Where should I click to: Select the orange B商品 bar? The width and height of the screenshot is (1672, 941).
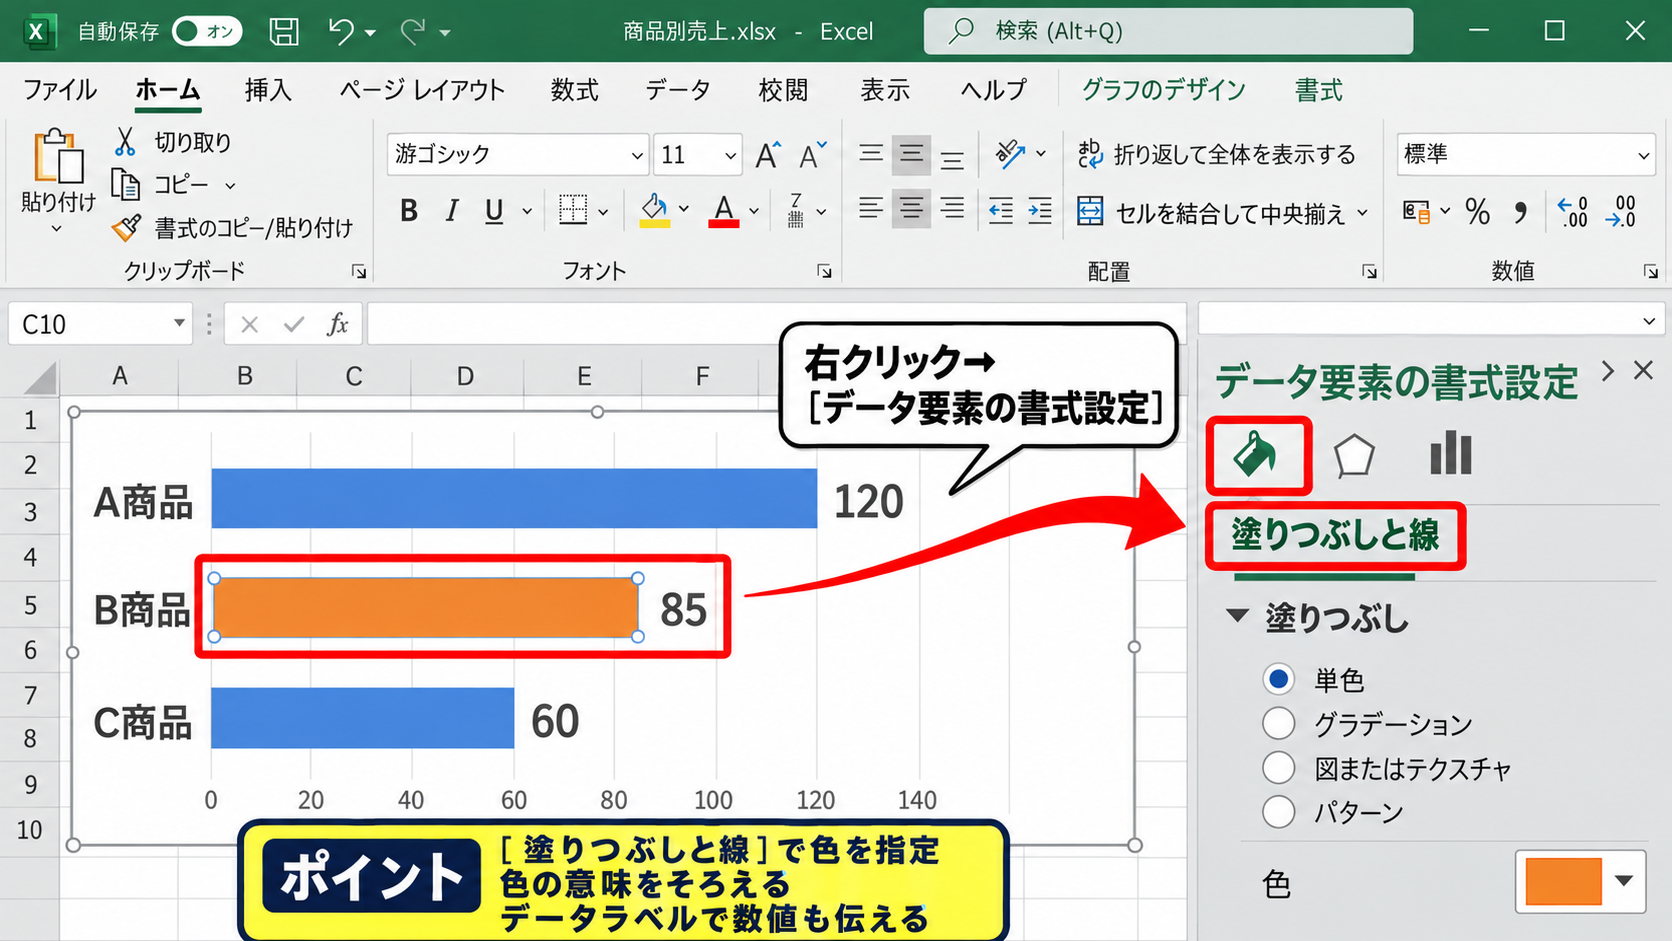click(x=426, y=607)
